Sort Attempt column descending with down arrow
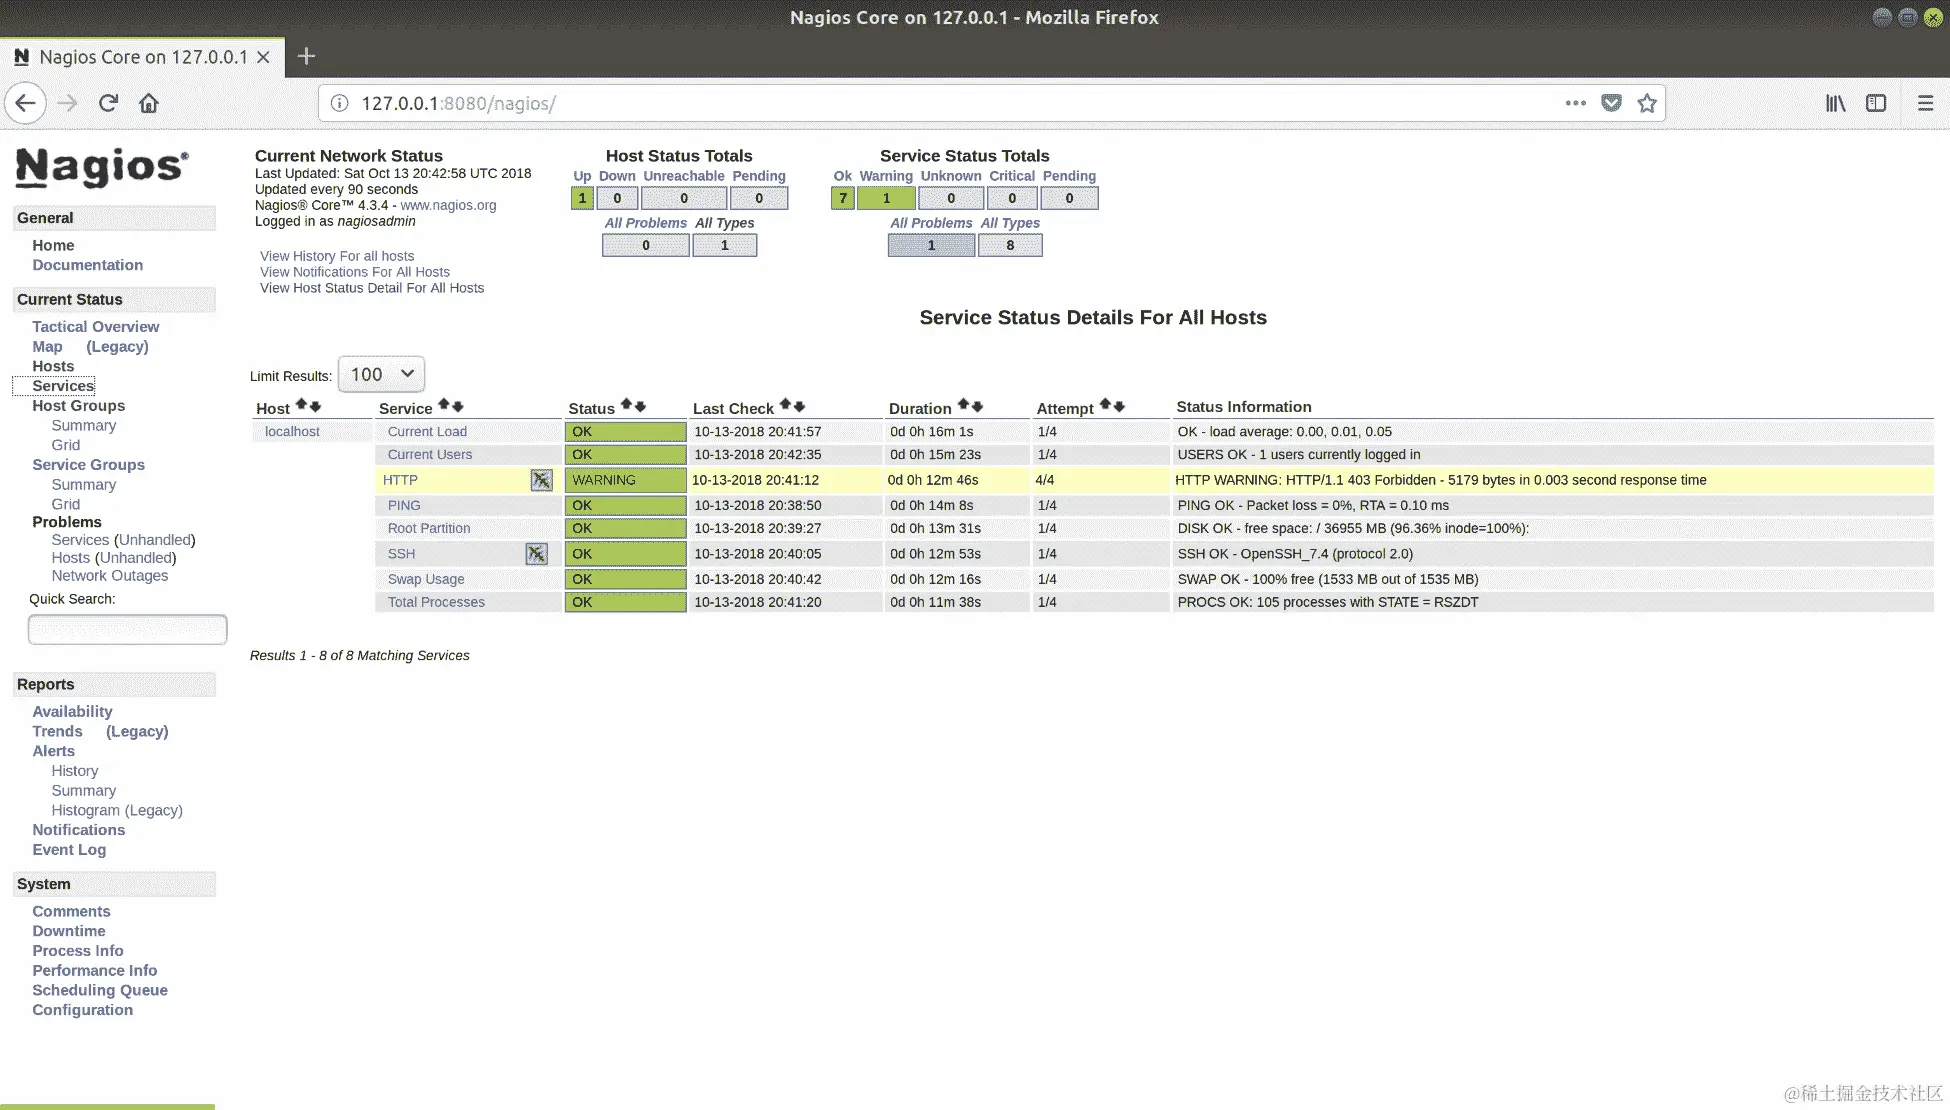The height and width of the screenshot is (1110, 1950). [1119, 406]
